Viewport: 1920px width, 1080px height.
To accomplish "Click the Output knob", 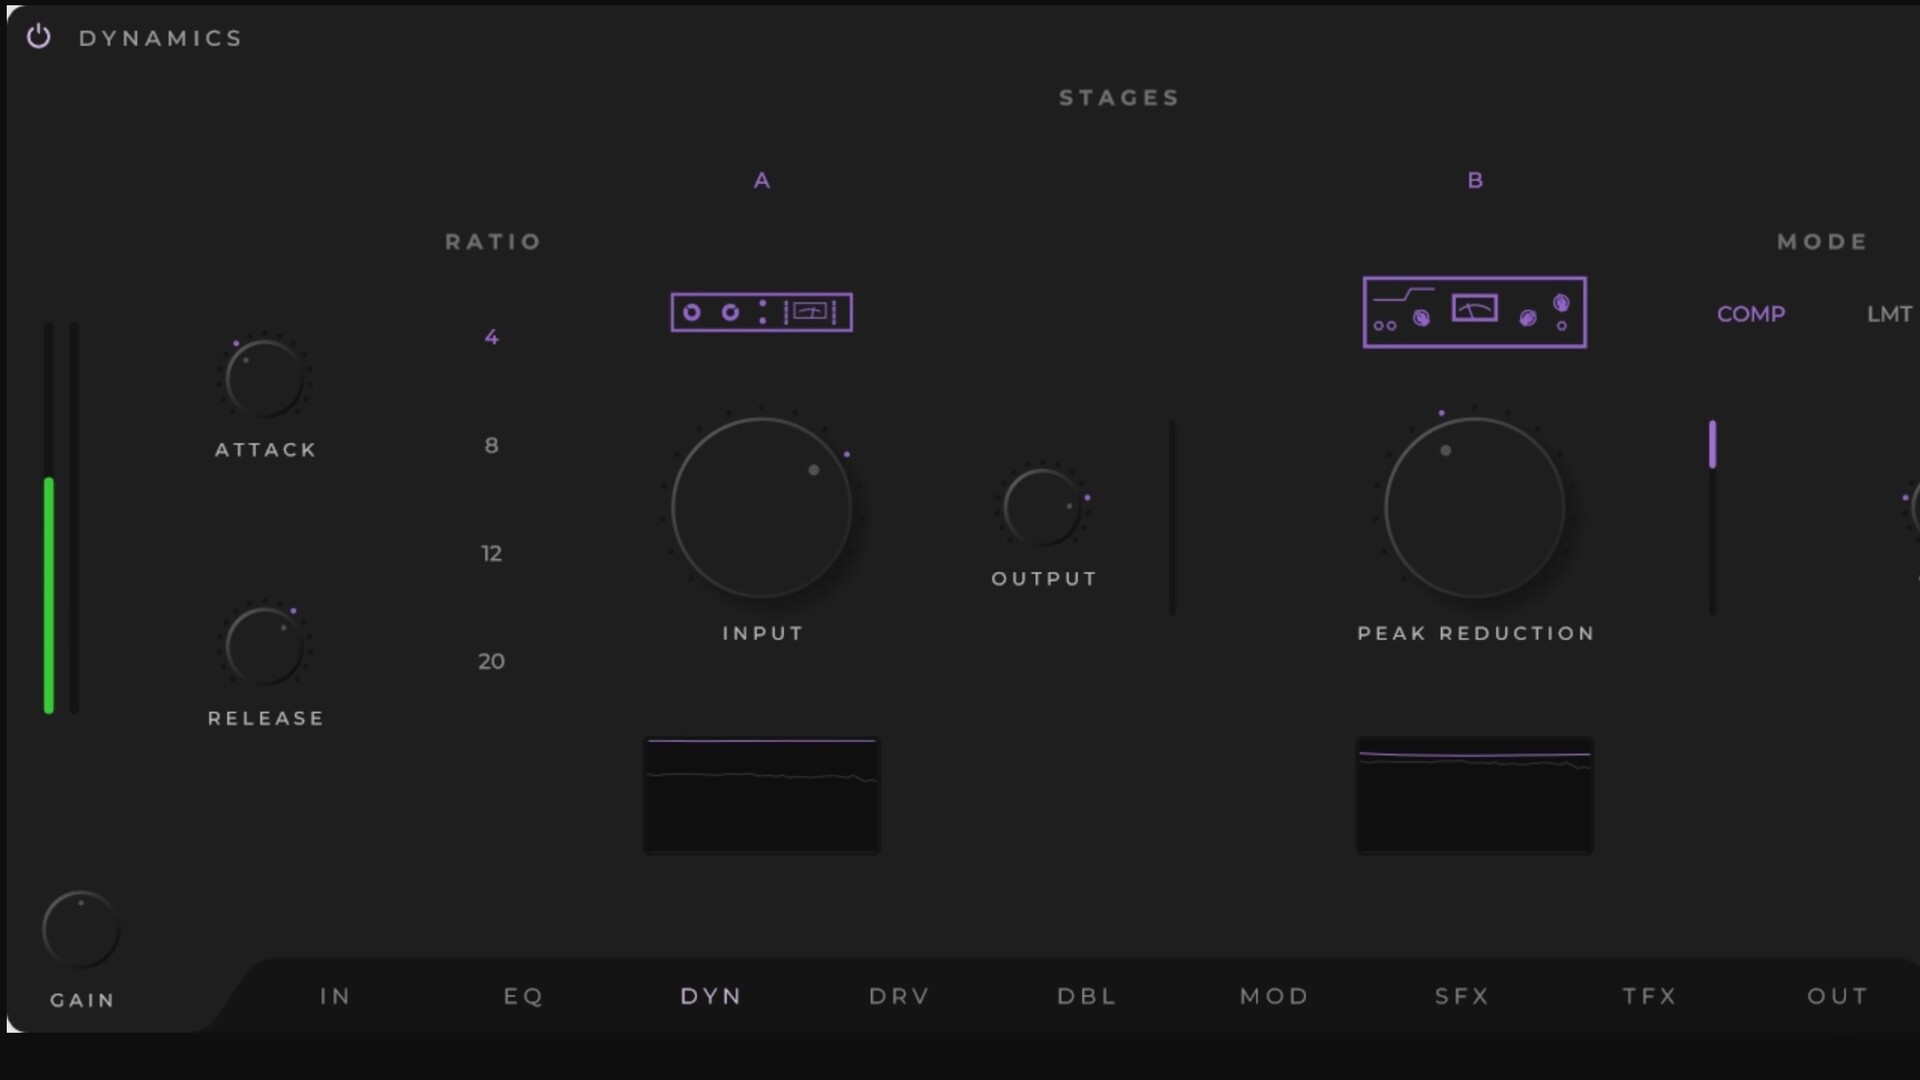I will click(1042, 507).
